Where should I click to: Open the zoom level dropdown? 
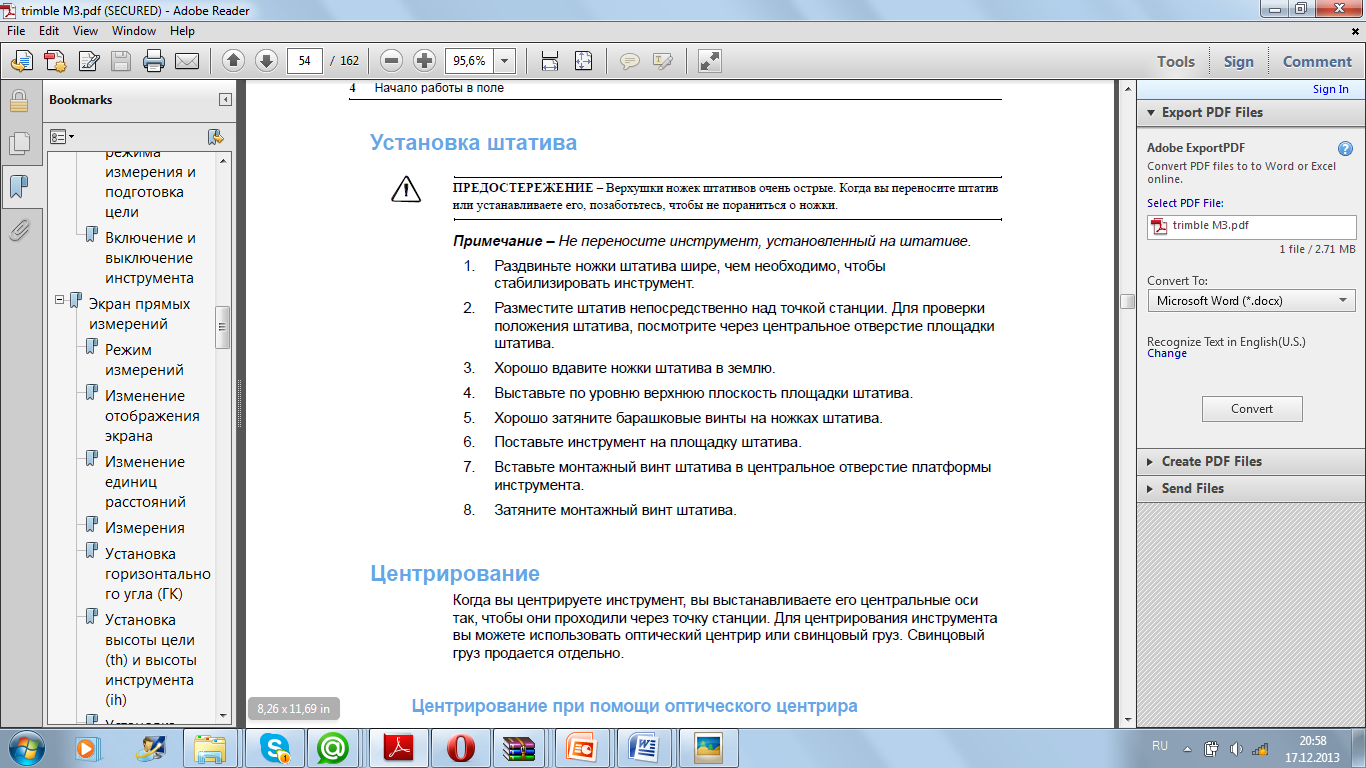point(505,61)
